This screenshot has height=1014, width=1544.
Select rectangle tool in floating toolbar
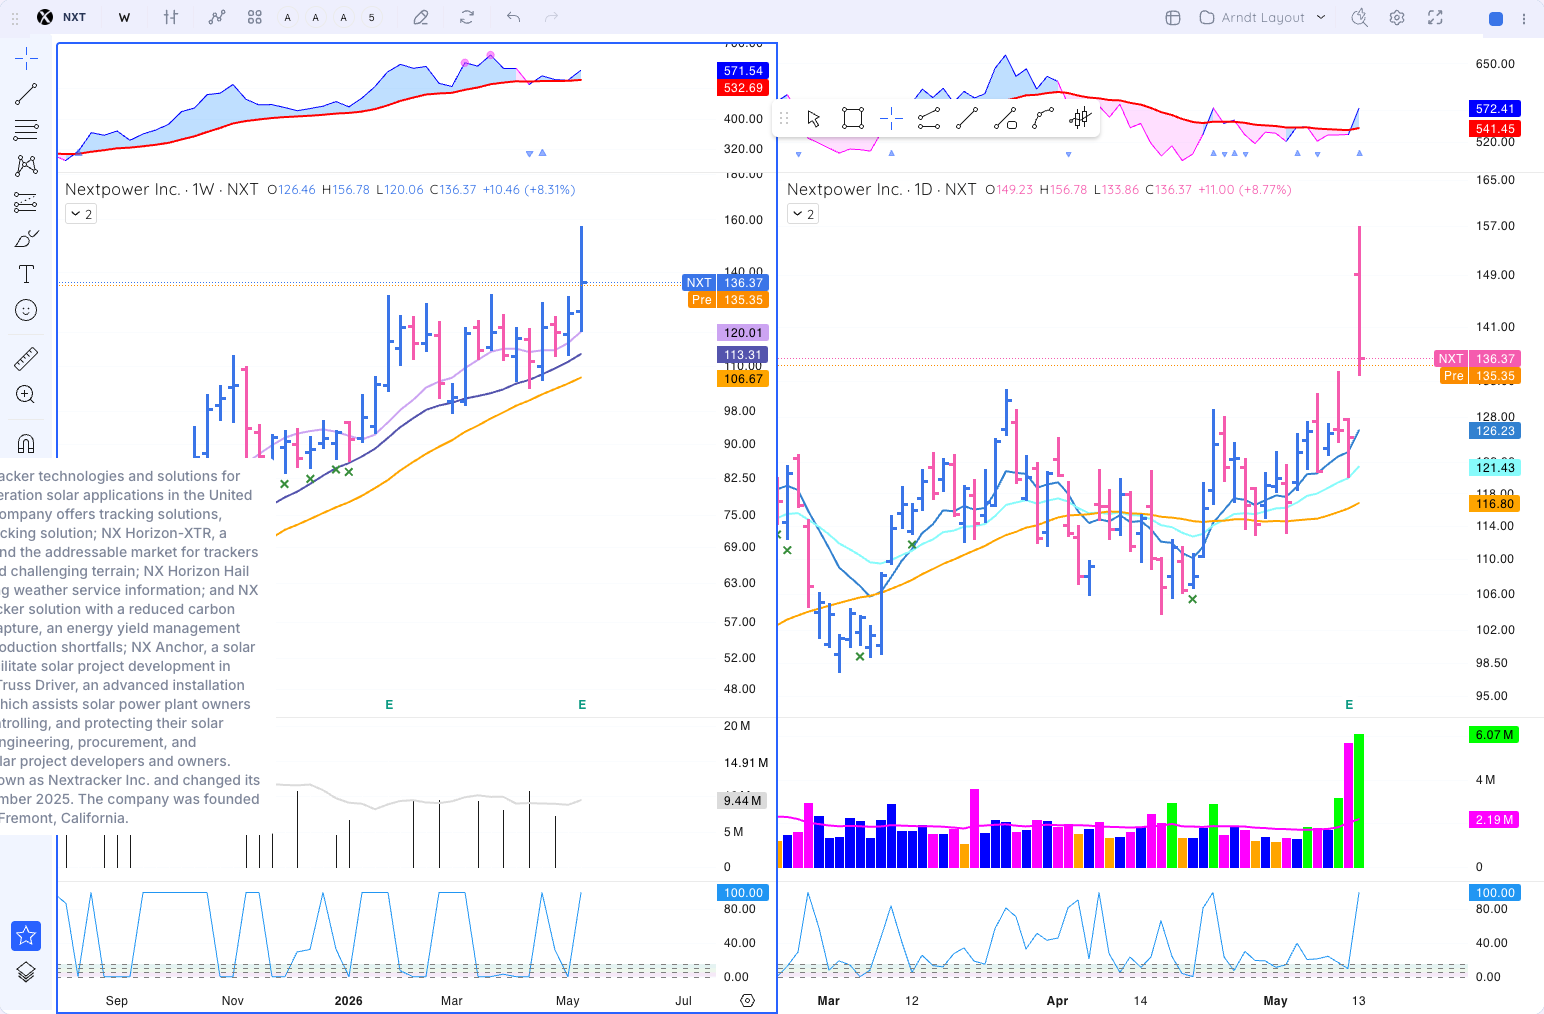pyautogui.click(x=853, y=119)
